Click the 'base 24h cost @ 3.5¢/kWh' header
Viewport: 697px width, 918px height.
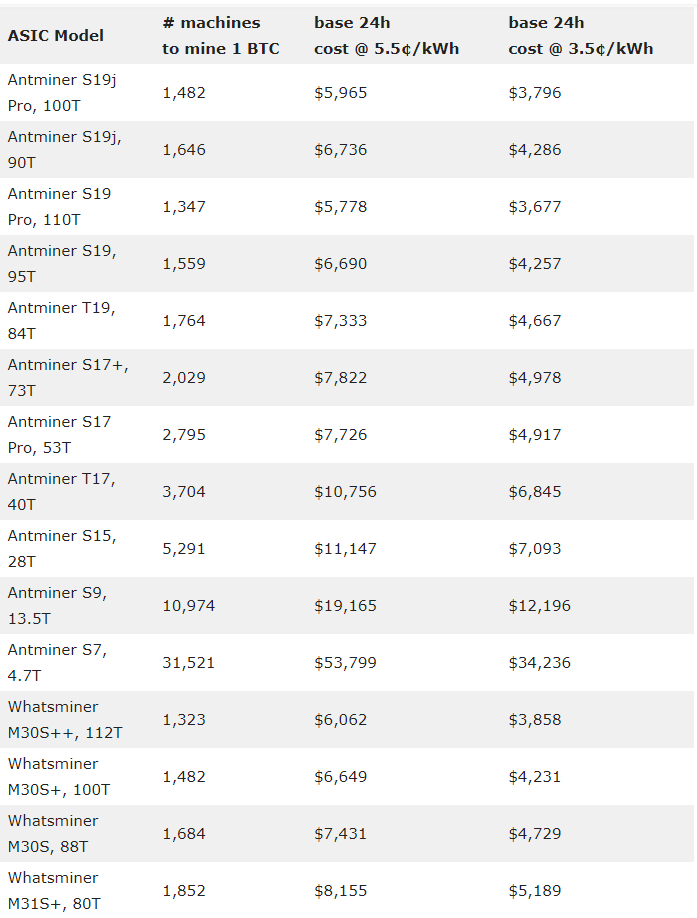tap(580, 36)
